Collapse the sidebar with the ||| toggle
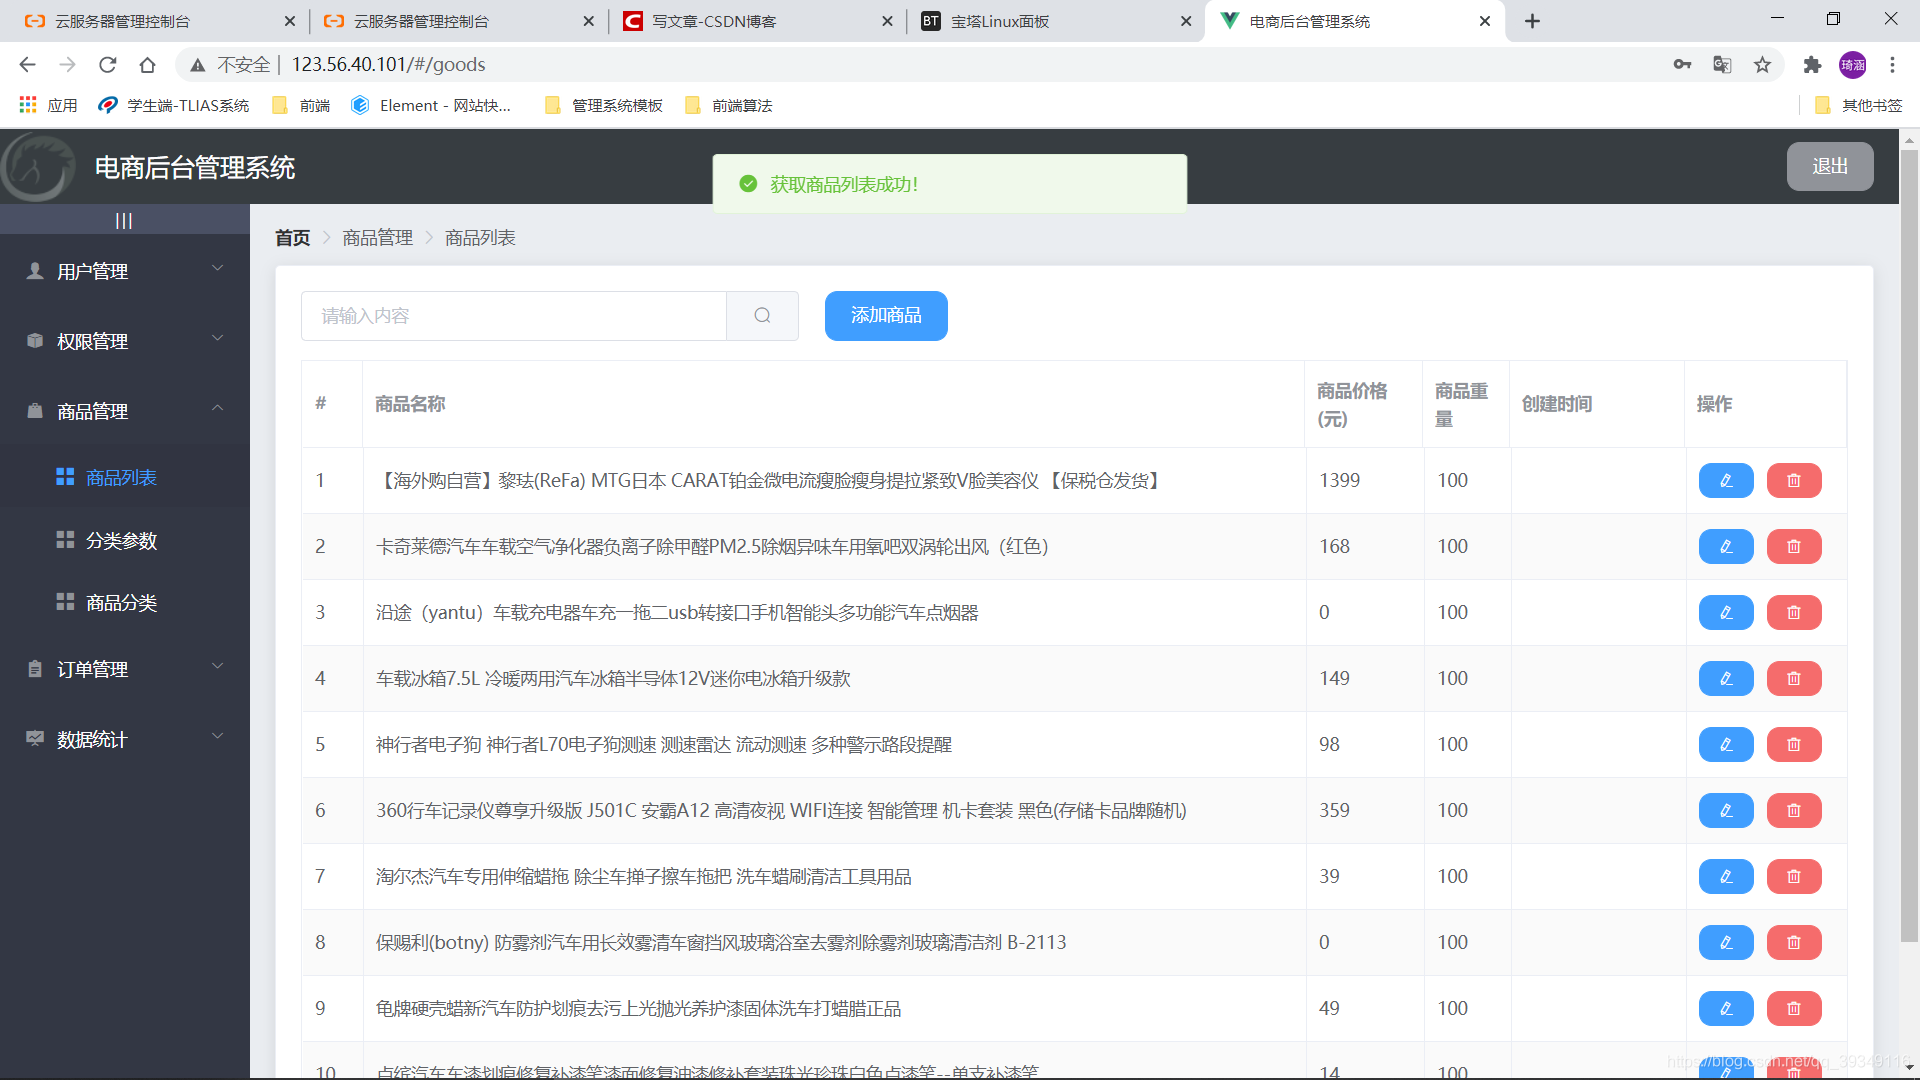 point(124,221)
